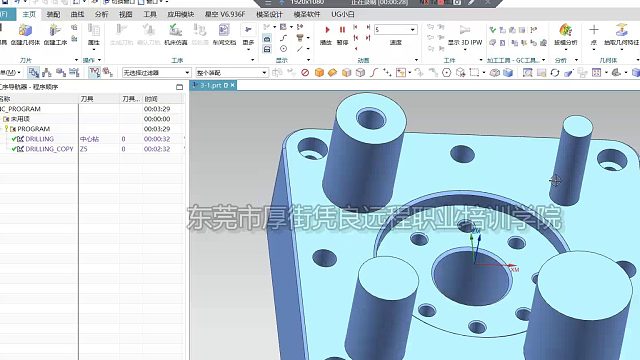
Task: Select the NC_PROGRAM tree node
Action: (x=20, y=109)
